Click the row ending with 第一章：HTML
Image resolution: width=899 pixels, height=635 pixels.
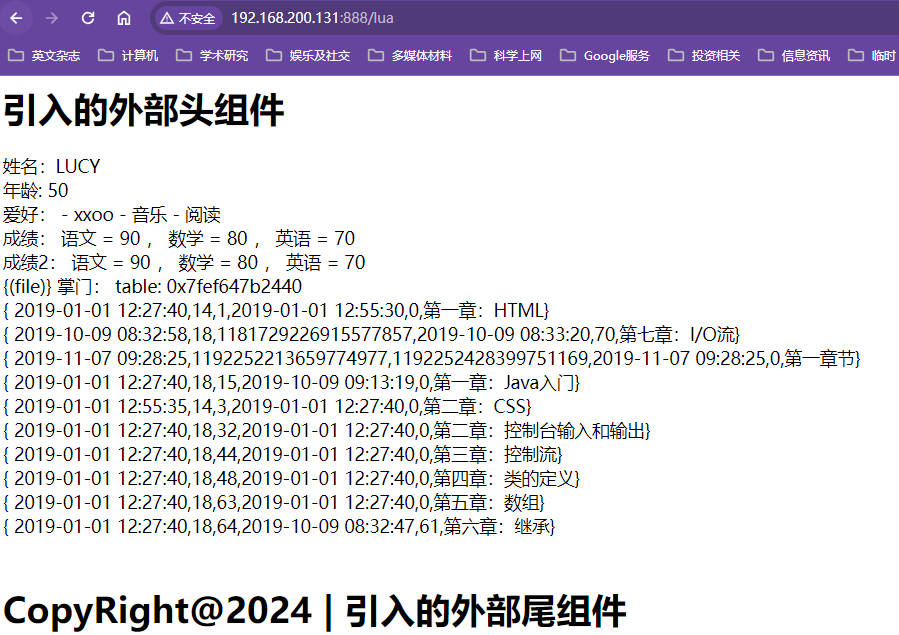pos(276,310)
